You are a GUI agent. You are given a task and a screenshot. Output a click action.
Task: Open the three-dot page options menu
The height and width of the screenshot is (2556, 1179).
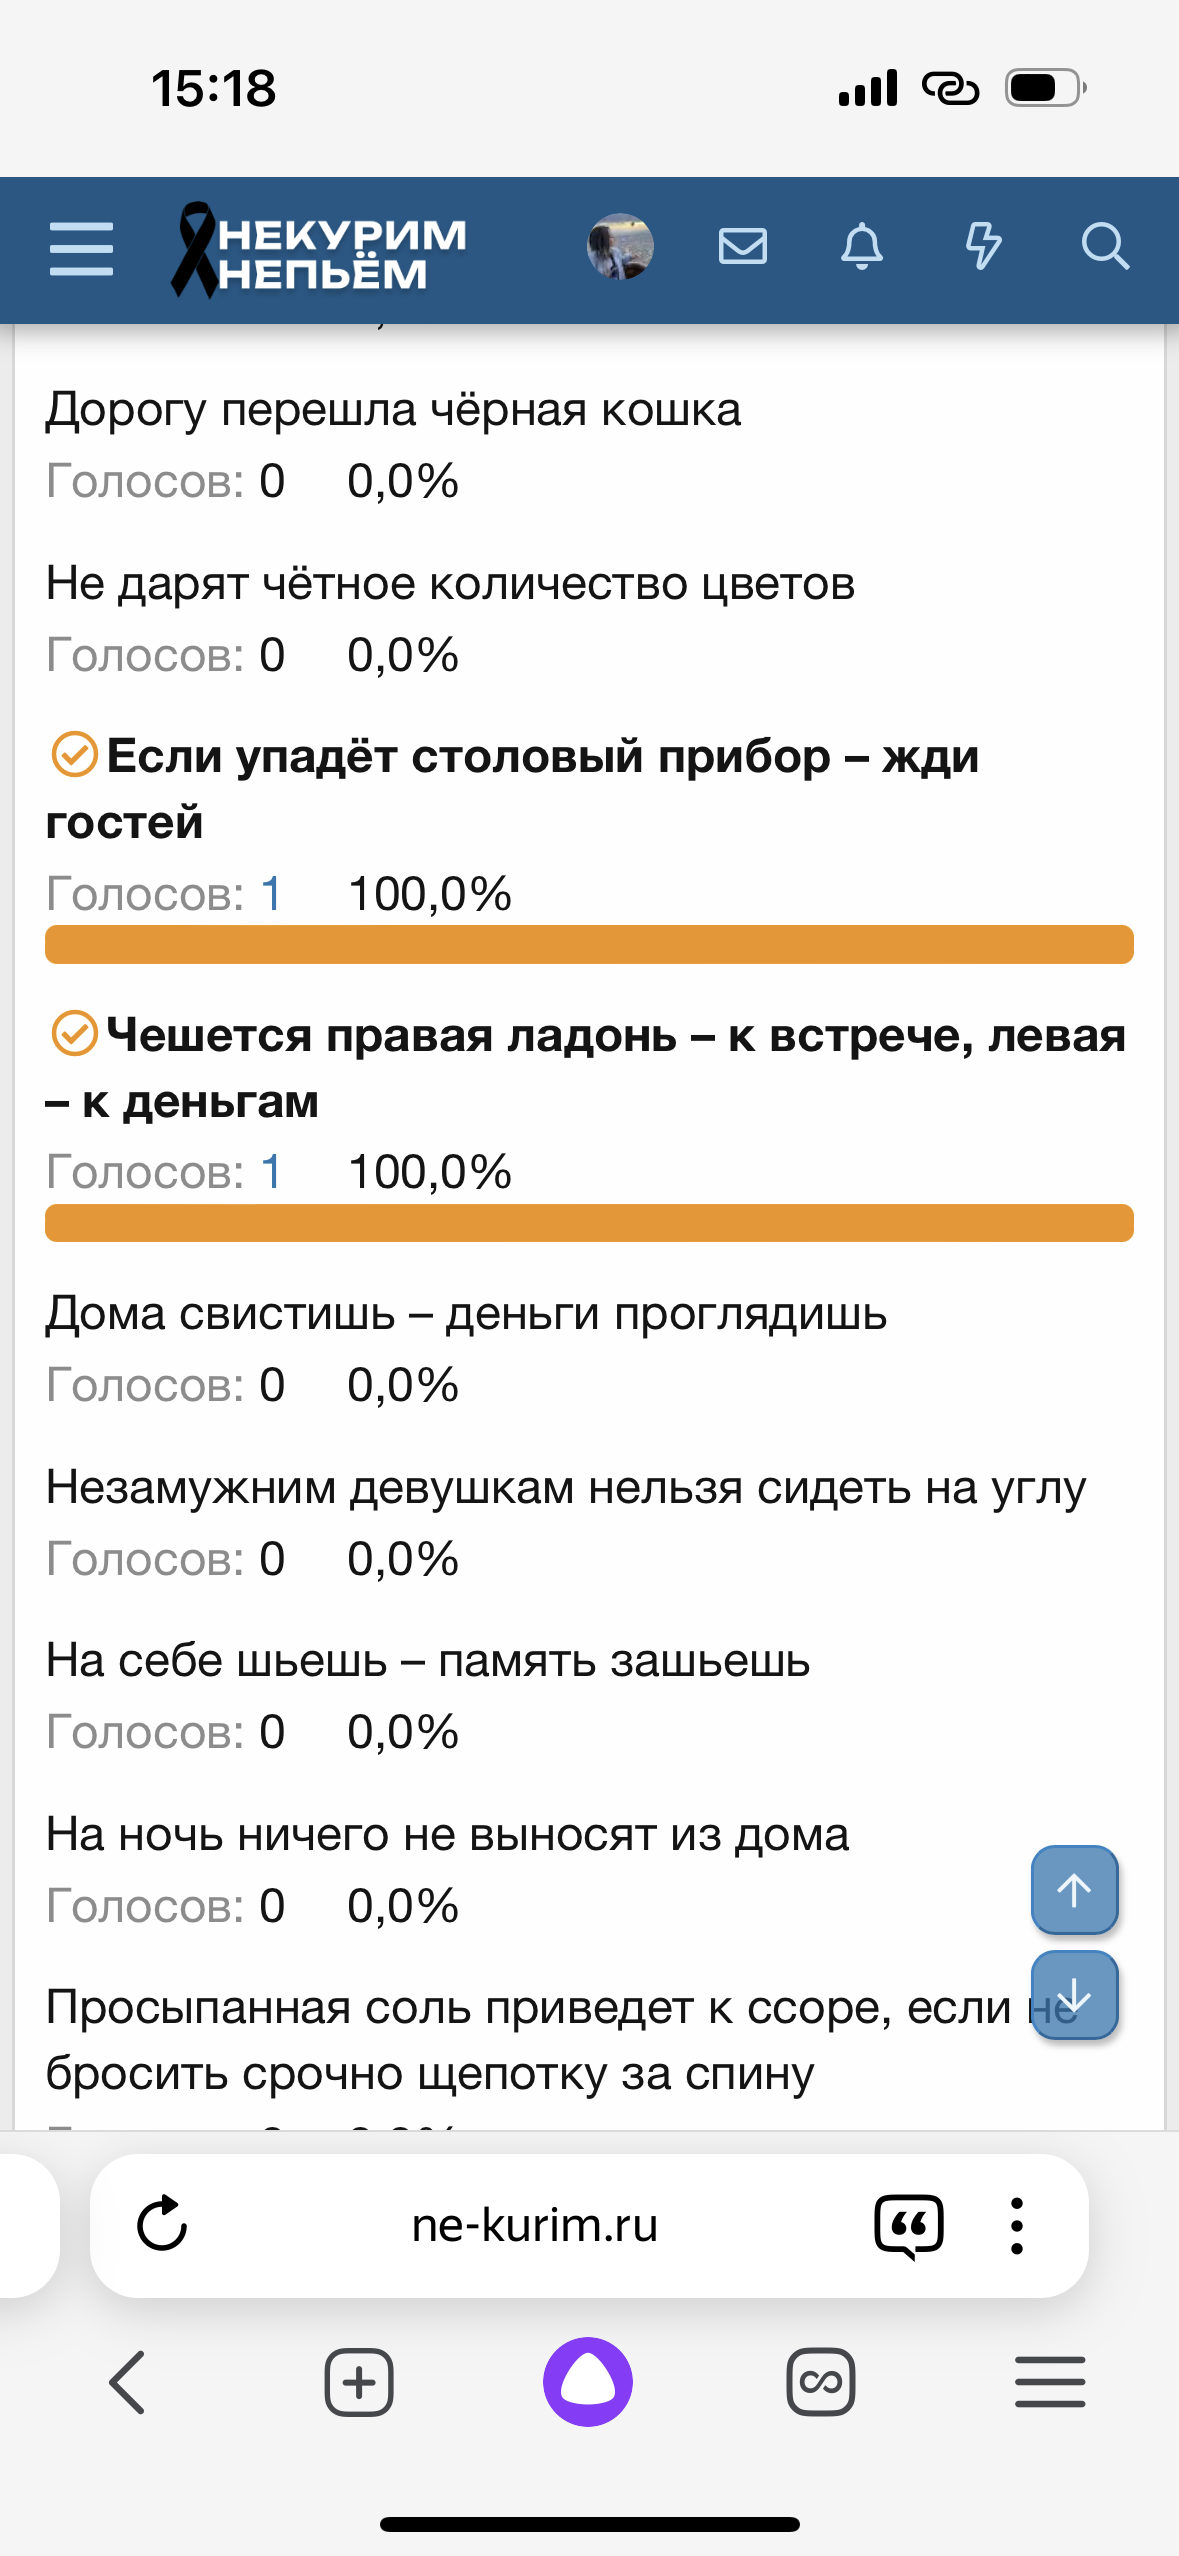click(1017, 2226)
